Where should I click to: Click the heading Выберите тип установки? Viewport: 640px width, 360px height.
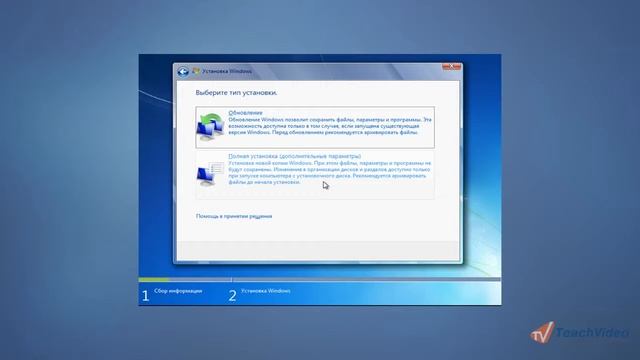point(236,93)
